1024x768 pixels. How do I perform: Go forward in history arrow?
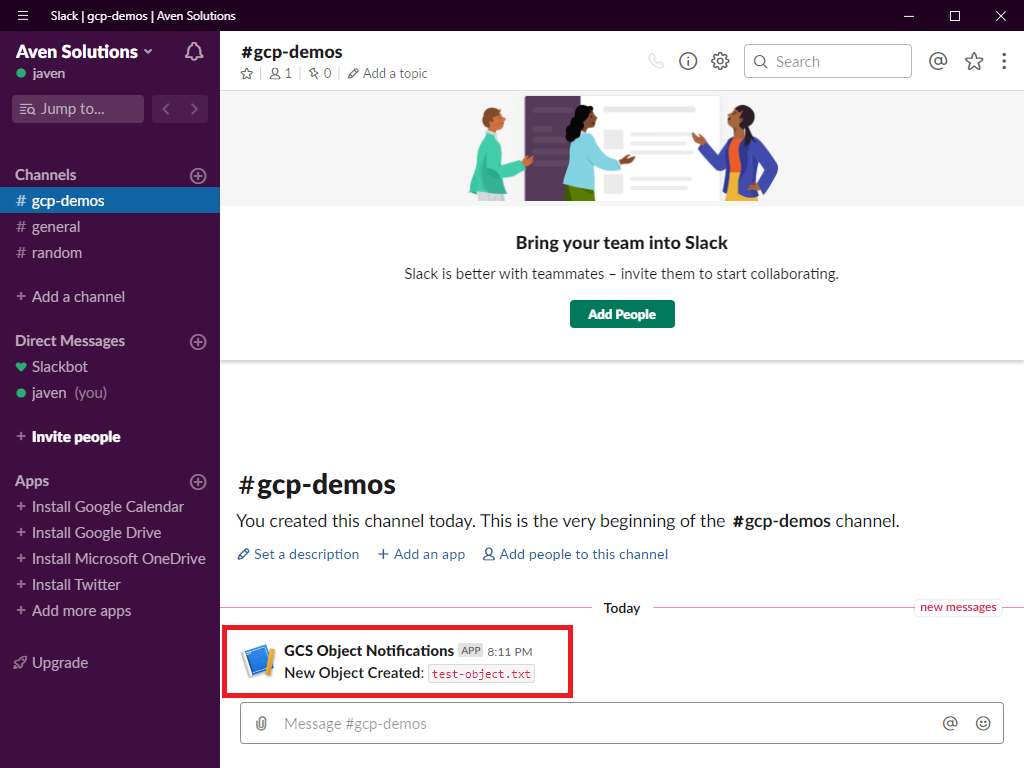point(194,109)
